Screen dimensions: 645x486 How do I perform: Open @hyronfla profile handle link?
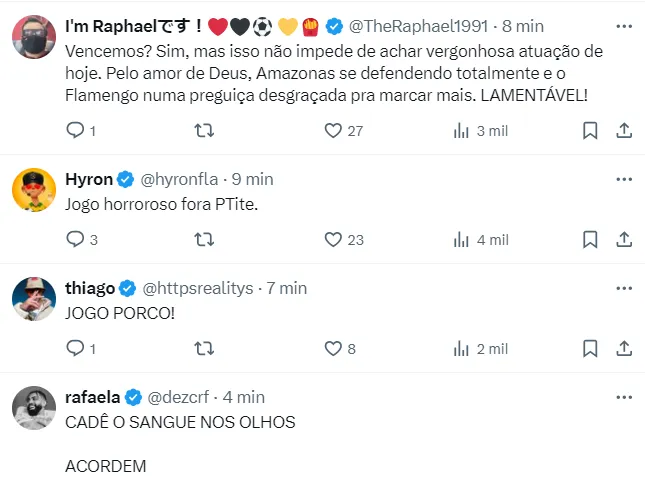[181, 179]
